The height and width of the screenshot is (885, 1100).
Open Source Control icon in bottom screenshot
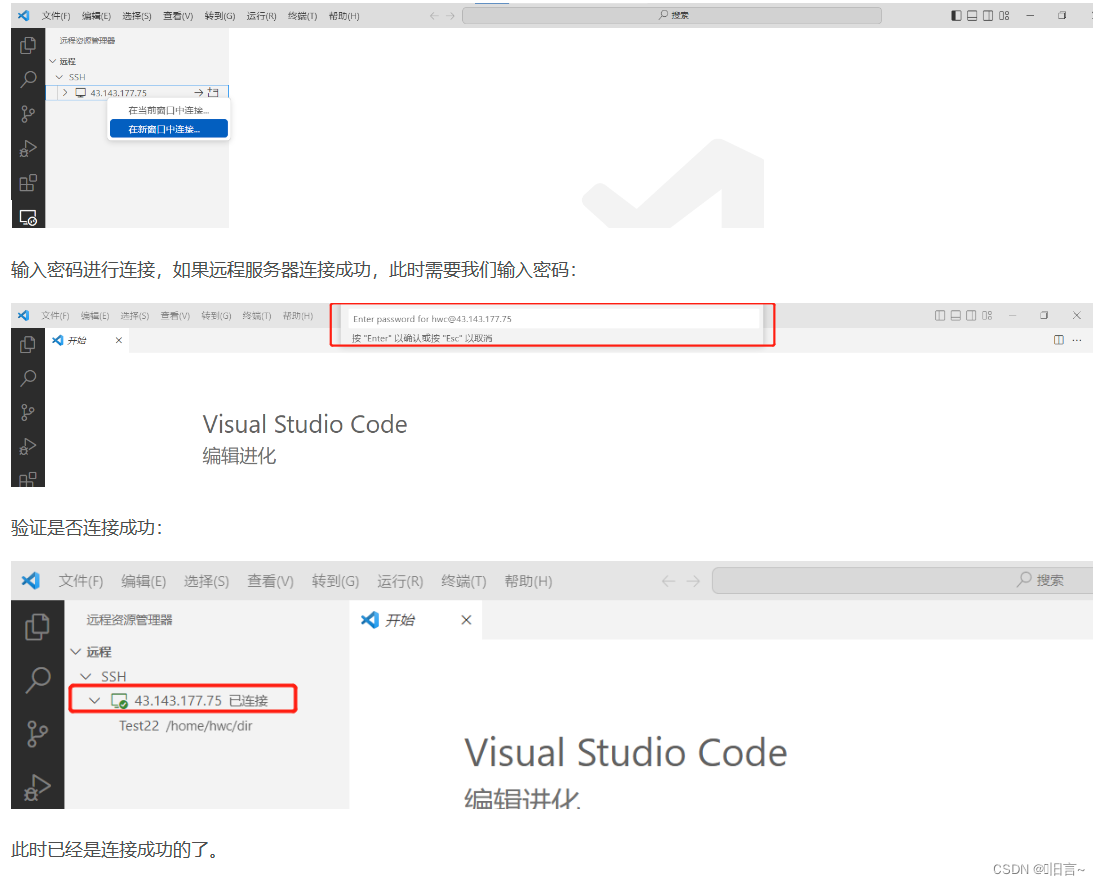(37, 734)
